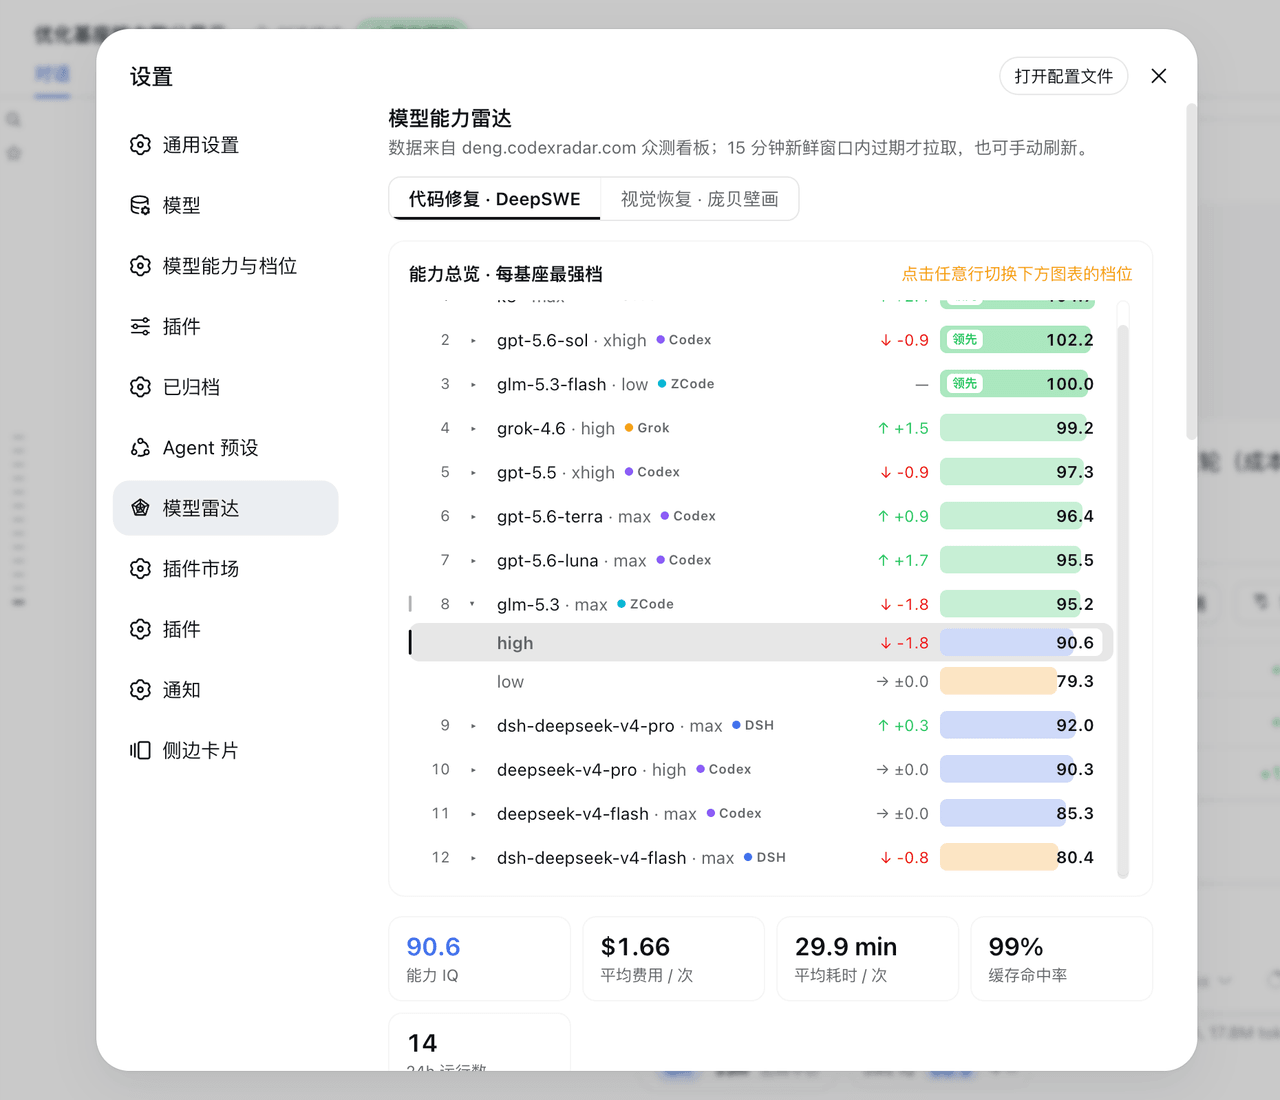Expand the gpt-5.5 xhigh row
Viewport: 1280px width, 1100px height.
tap(473, 472)
